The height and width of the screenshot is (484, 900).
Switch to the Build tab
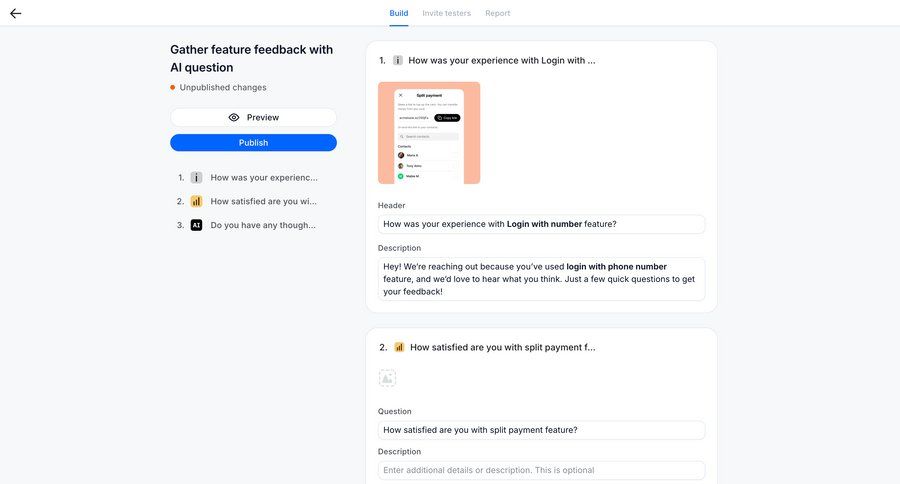click(x=399, y=13)
